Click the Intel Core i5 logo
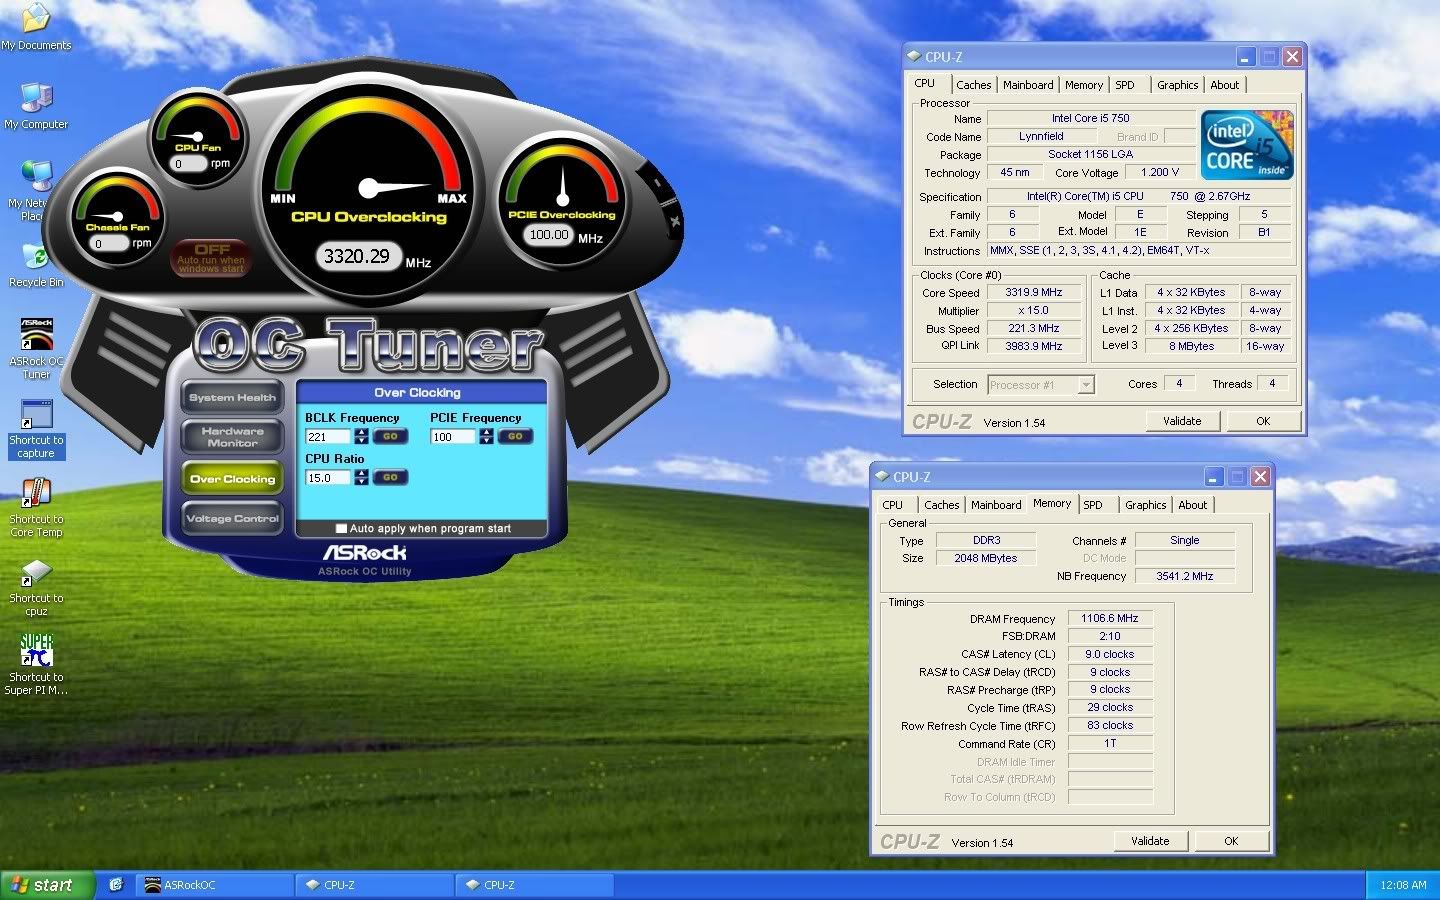Image resolution: width=1440 pixels, height=900 pixels. 1247,145
